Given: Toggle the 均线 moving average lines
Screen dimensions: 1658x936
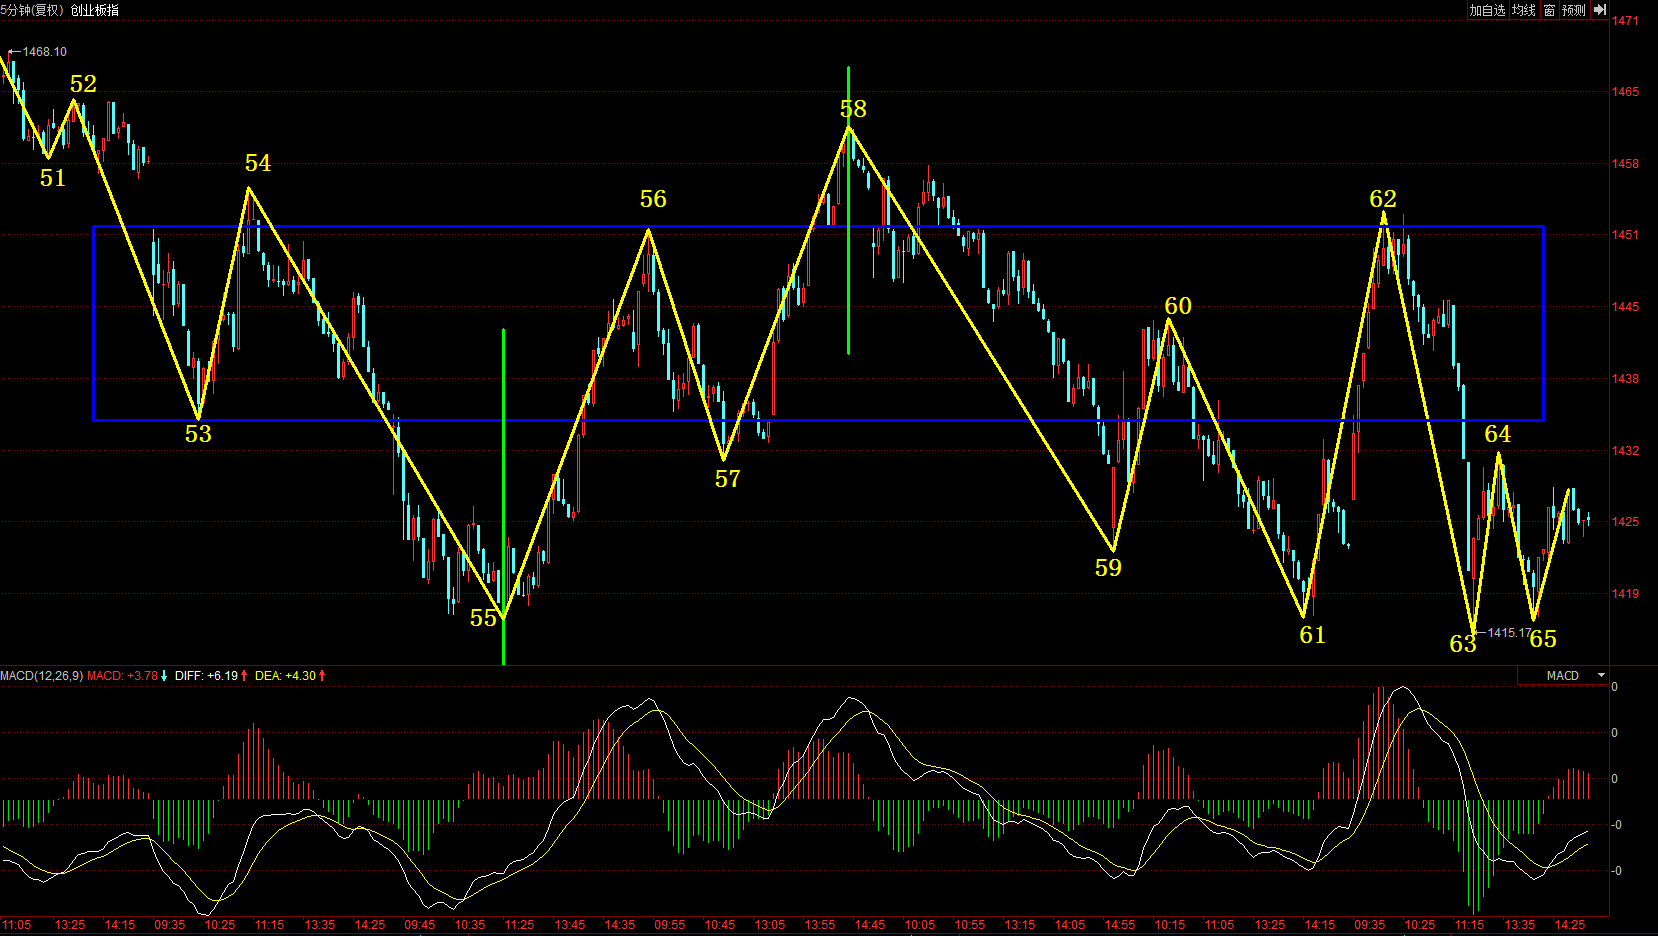Looking at the screenshot, I should (1523, 10).
